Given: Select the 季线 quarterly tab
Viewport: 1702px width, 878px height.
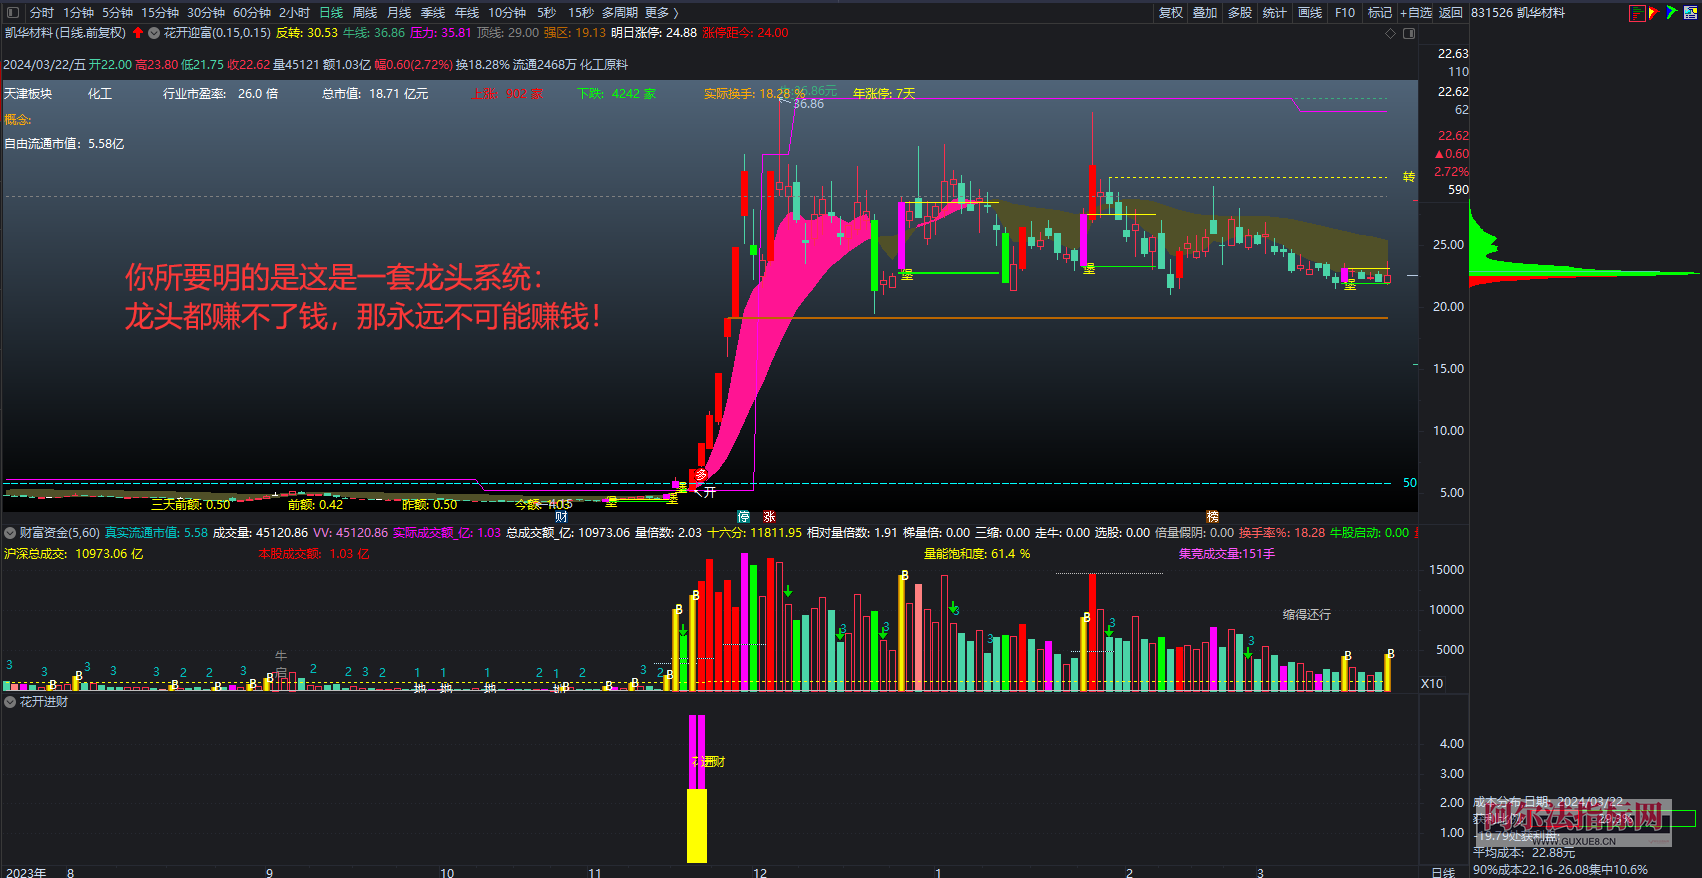Looking at the screenshot, I should pos(433,12).
